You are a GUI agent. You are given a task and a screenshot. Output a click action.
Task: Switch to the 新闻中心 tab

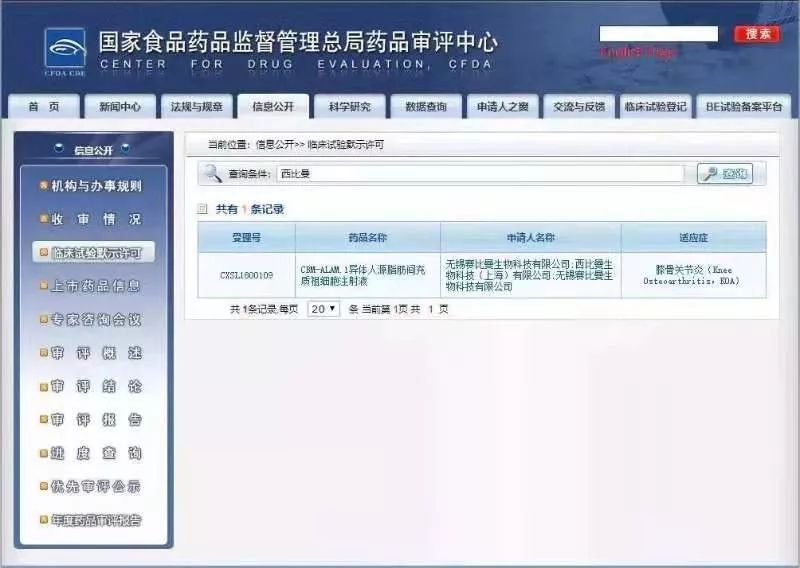(x=113, y=107)
